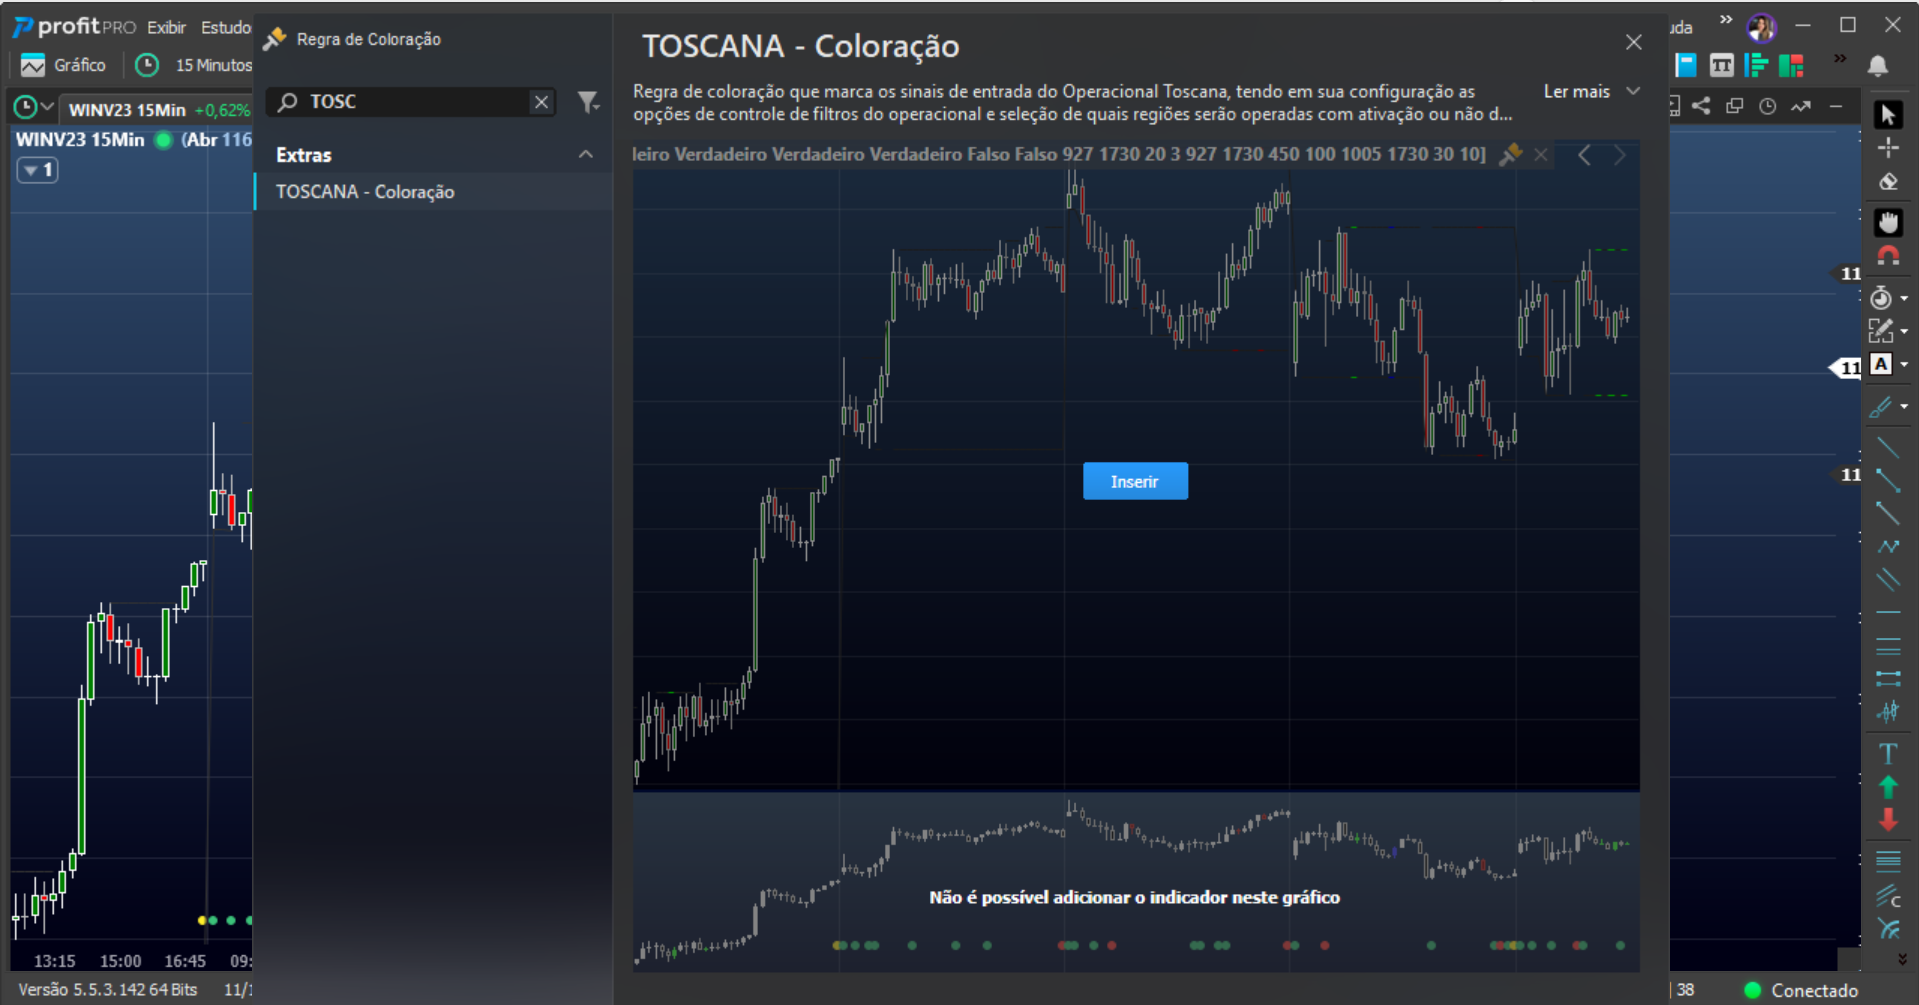
Task: Select the T text annotation tool
Action: (x=1887, y=753)
